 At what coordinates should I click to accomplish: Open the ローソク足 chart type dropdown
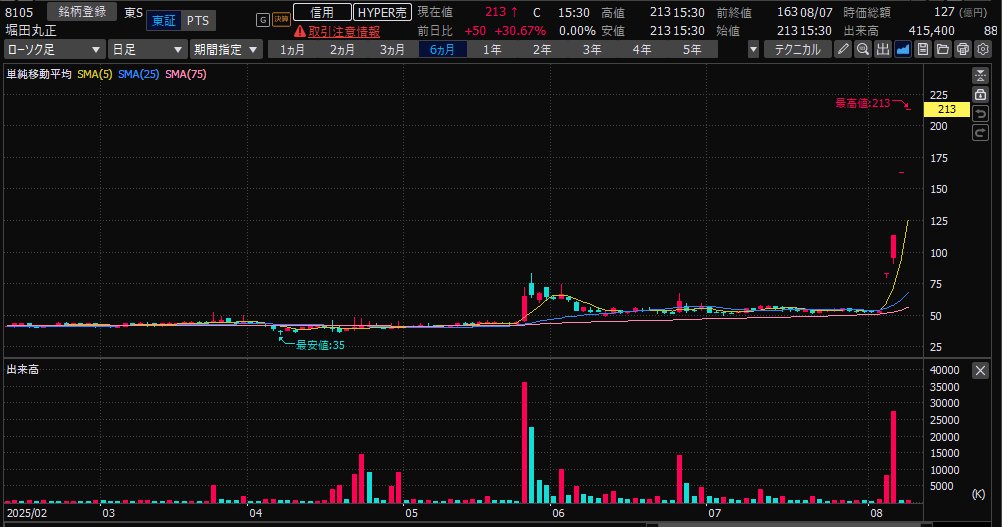[x=54, y=49]
